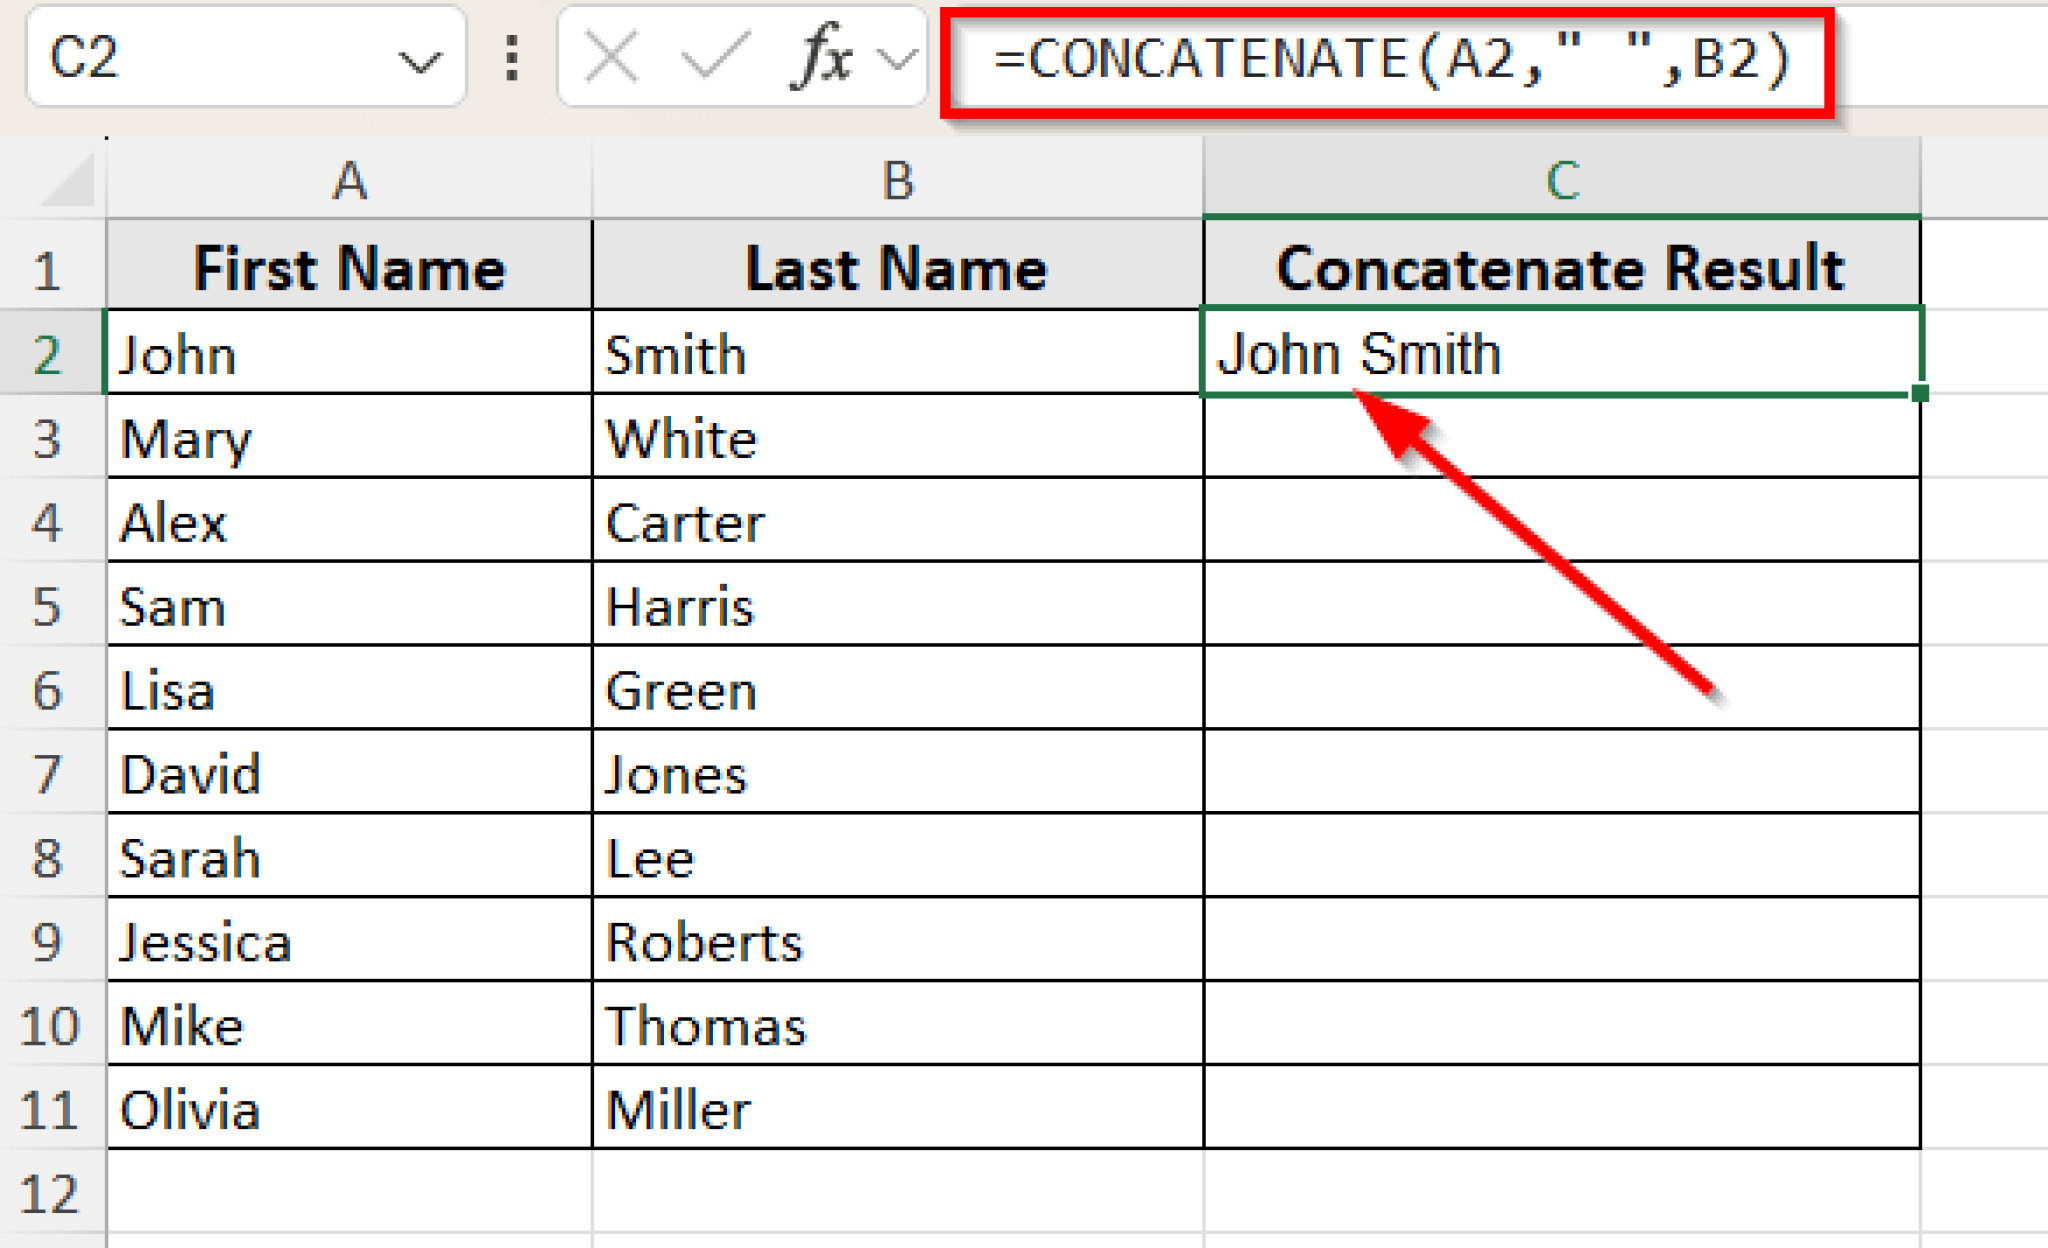Screen dimensions: 2048x1248
Task: Expand dropdown arrow next to fx
Action: pos(897,60)
